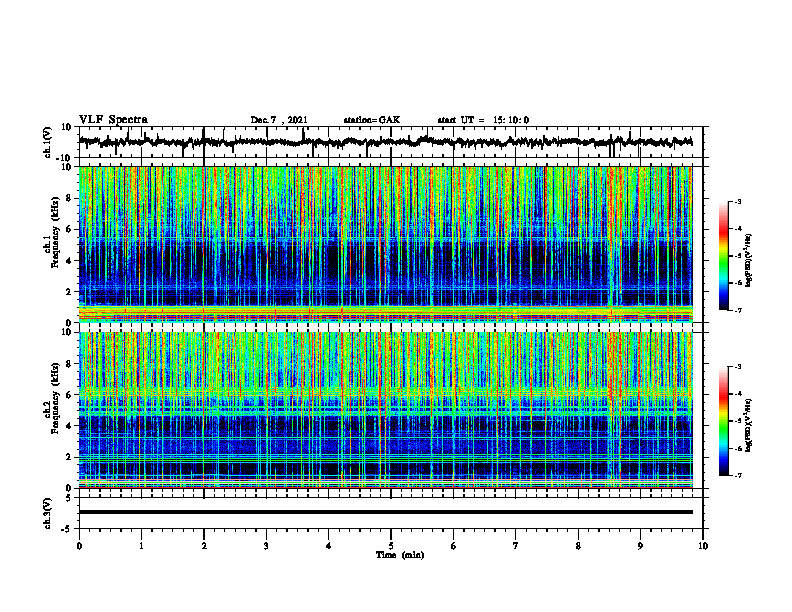Click inside the ch.1 spectrogram panel
The image size is (792, 612).
click(386, 244)
